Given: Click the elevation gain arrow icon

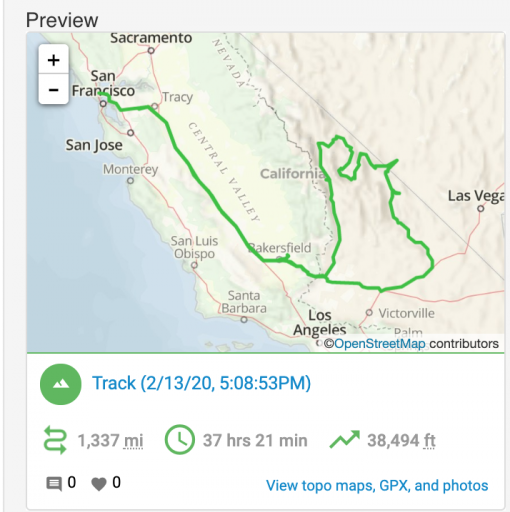Looking at the screenshot, I should coord(345,439).
